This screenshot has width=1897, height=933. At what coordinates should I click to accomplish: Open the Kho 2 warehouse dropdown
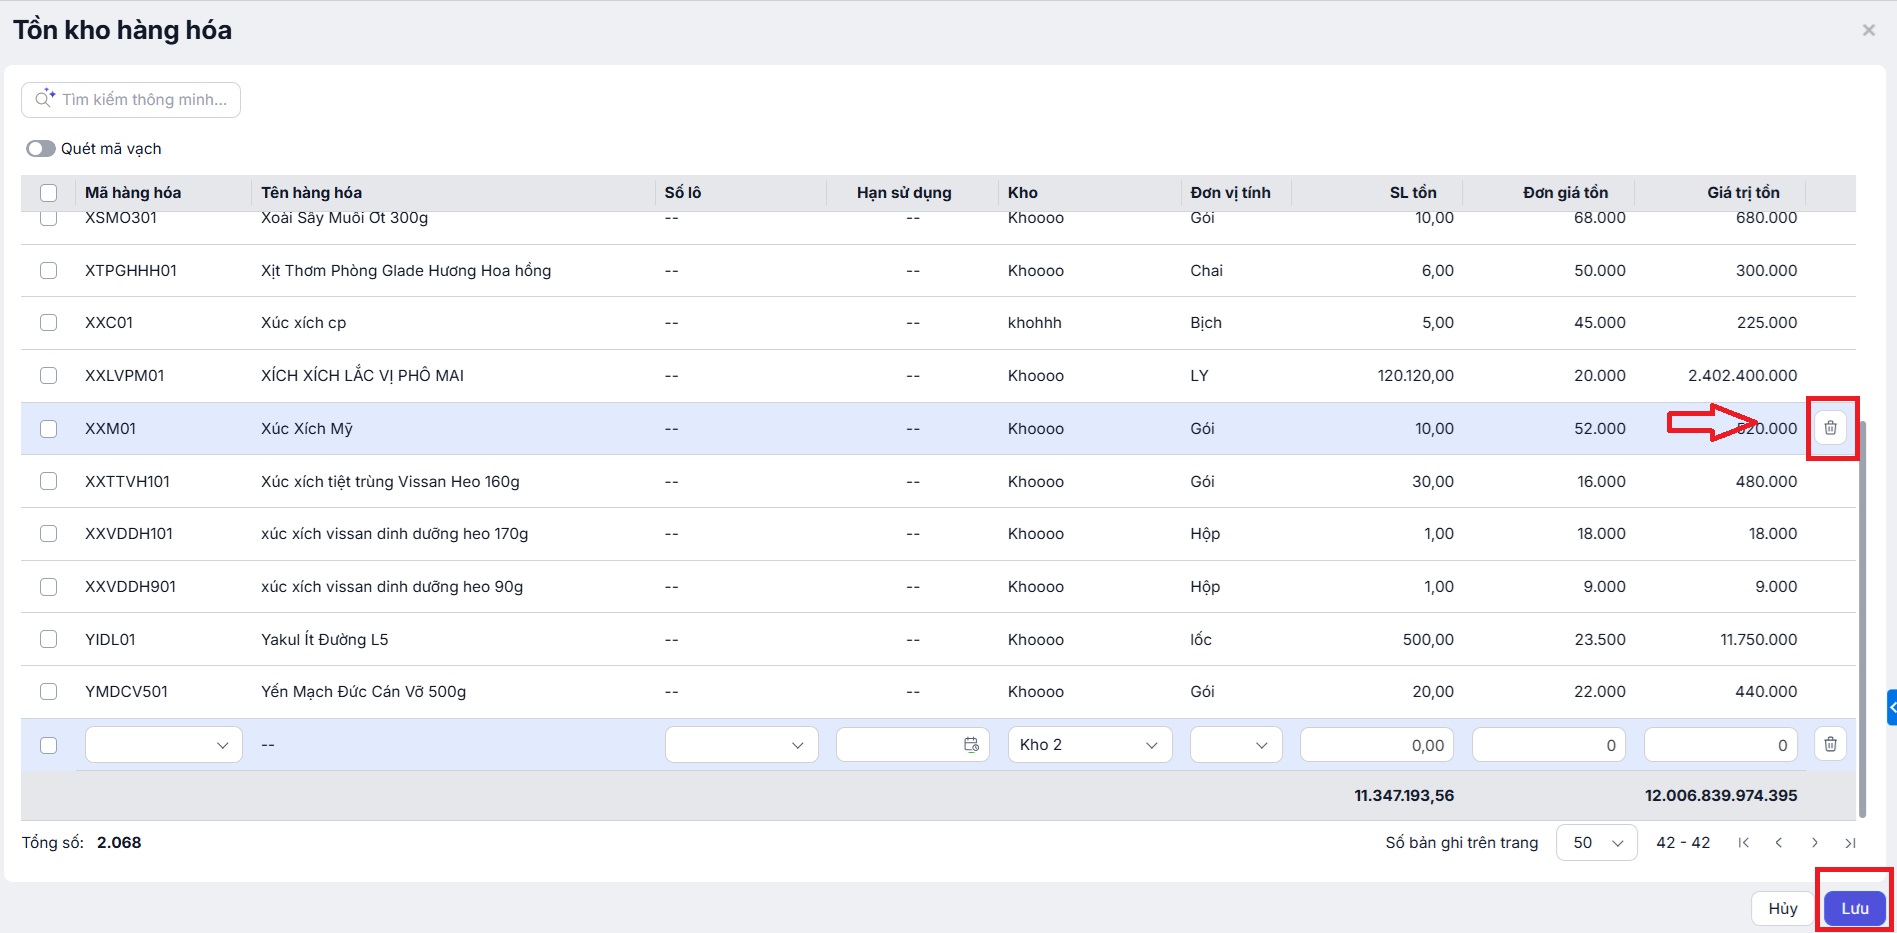coord(1089,745)
